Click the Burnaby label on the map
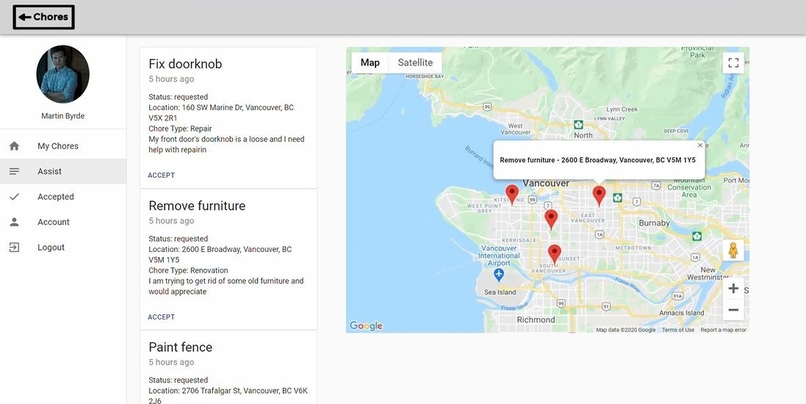 (x=654, y=223)
